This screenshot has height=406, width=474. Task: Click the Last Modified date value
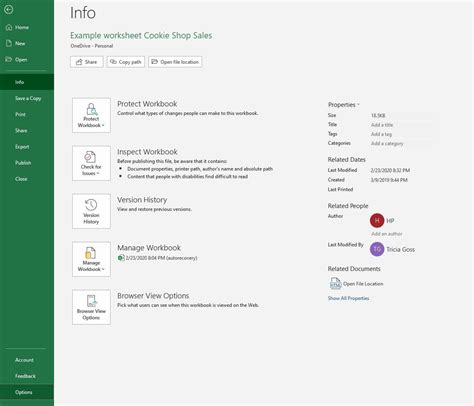390,170
